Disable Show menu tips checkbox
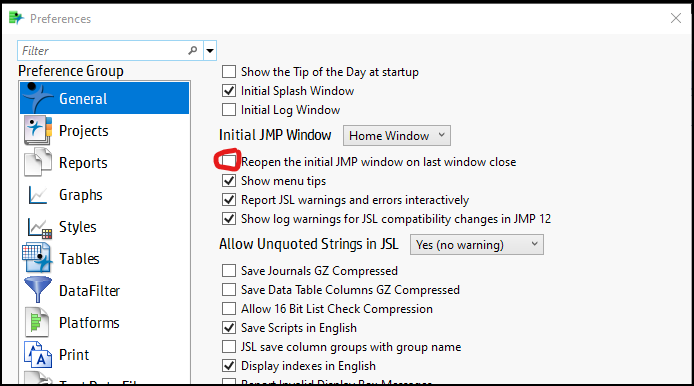Image resolution: width=694 pixels, height=386 pixels. tap(229, 181)
